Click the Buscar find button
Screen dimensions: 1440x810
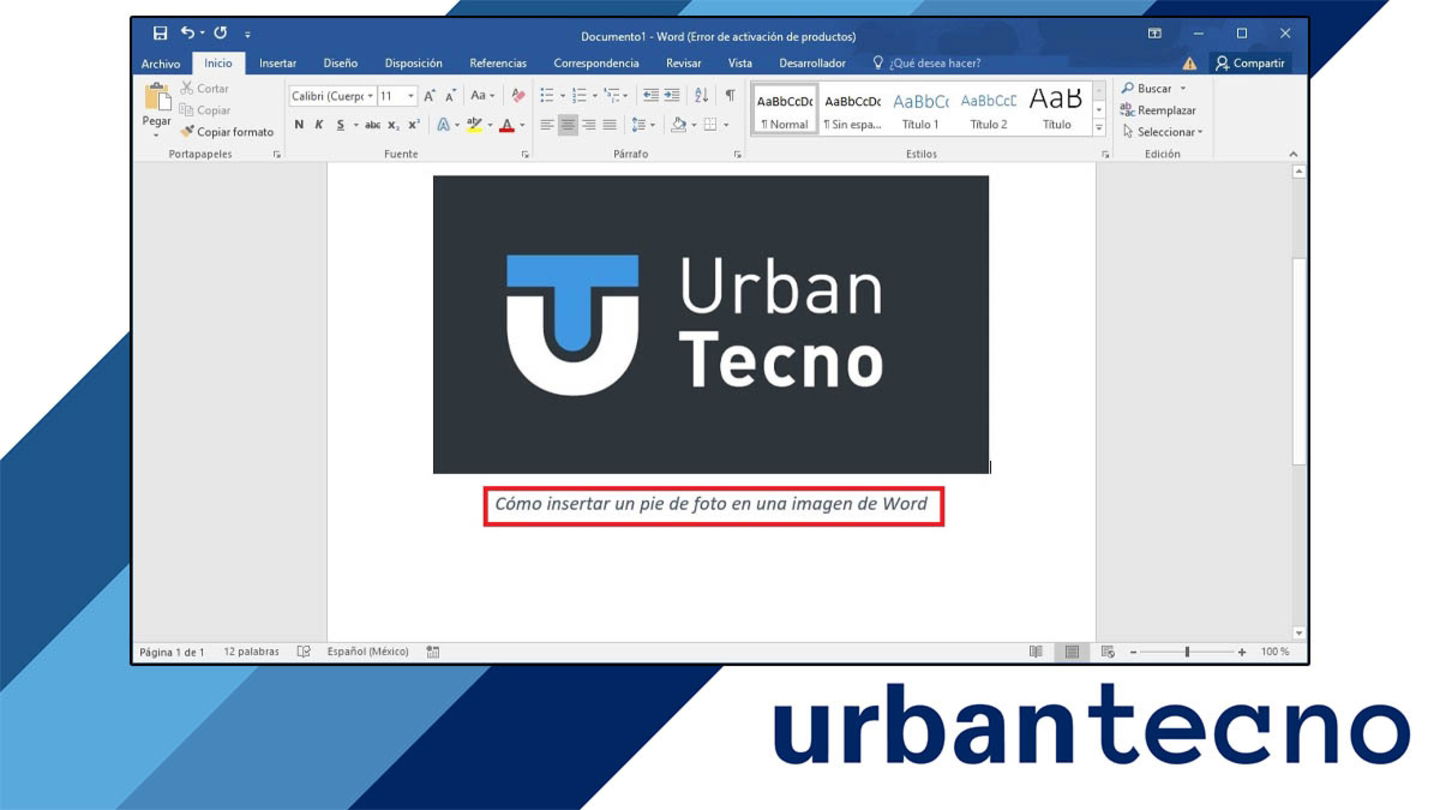click(x=1146, y=89)
